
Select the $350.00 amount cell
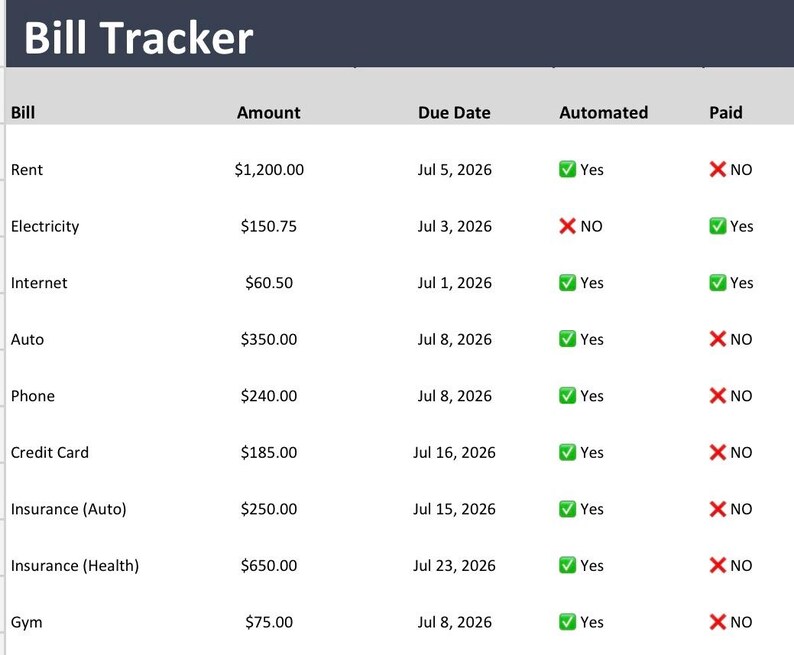[269, 339]
